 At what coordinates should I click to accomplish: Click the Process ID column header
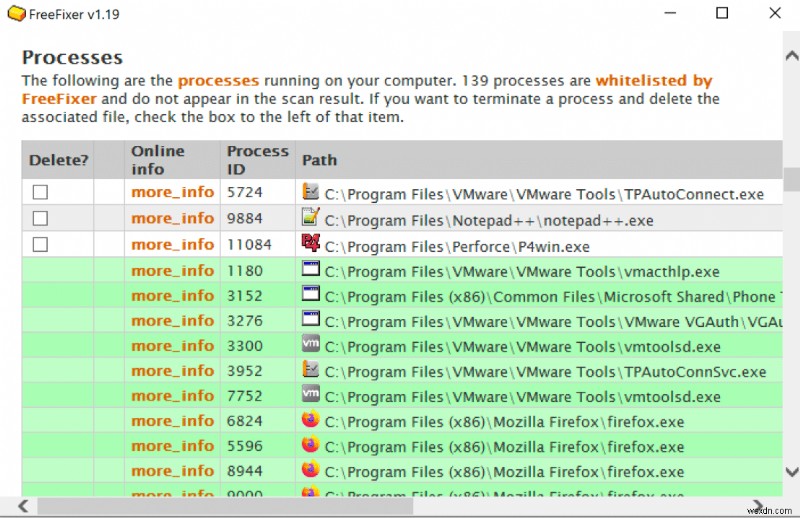pos(258,160)
